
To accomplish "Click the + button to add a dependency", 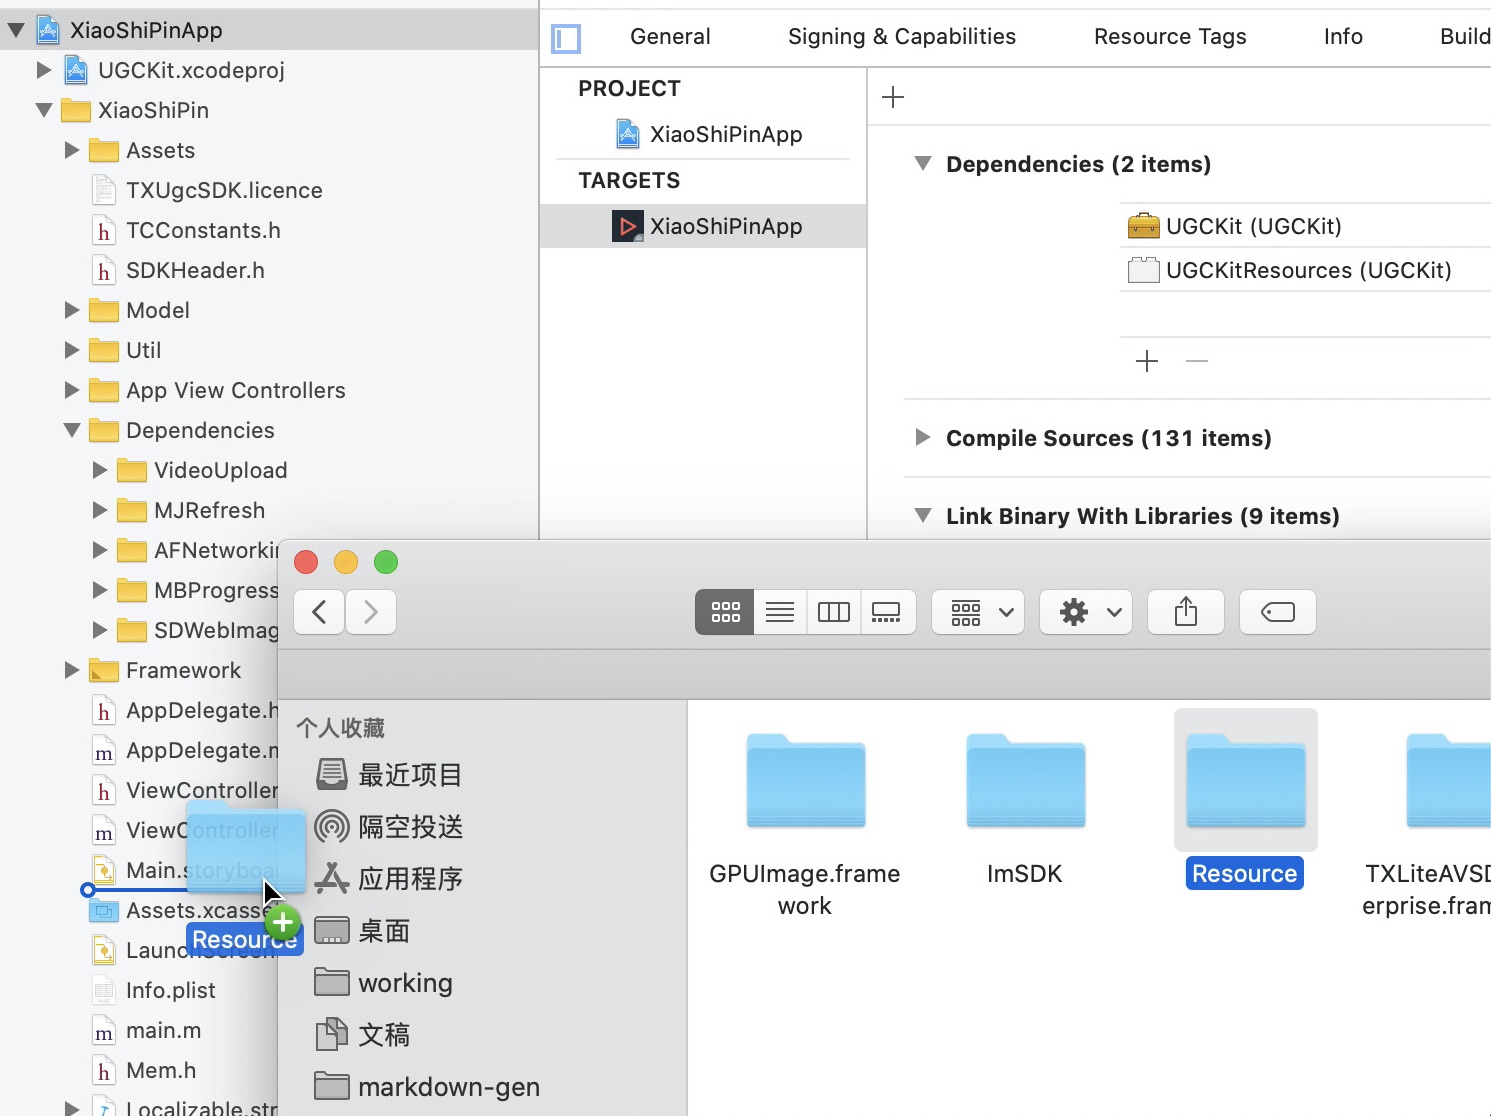I will coord(1146,361).
